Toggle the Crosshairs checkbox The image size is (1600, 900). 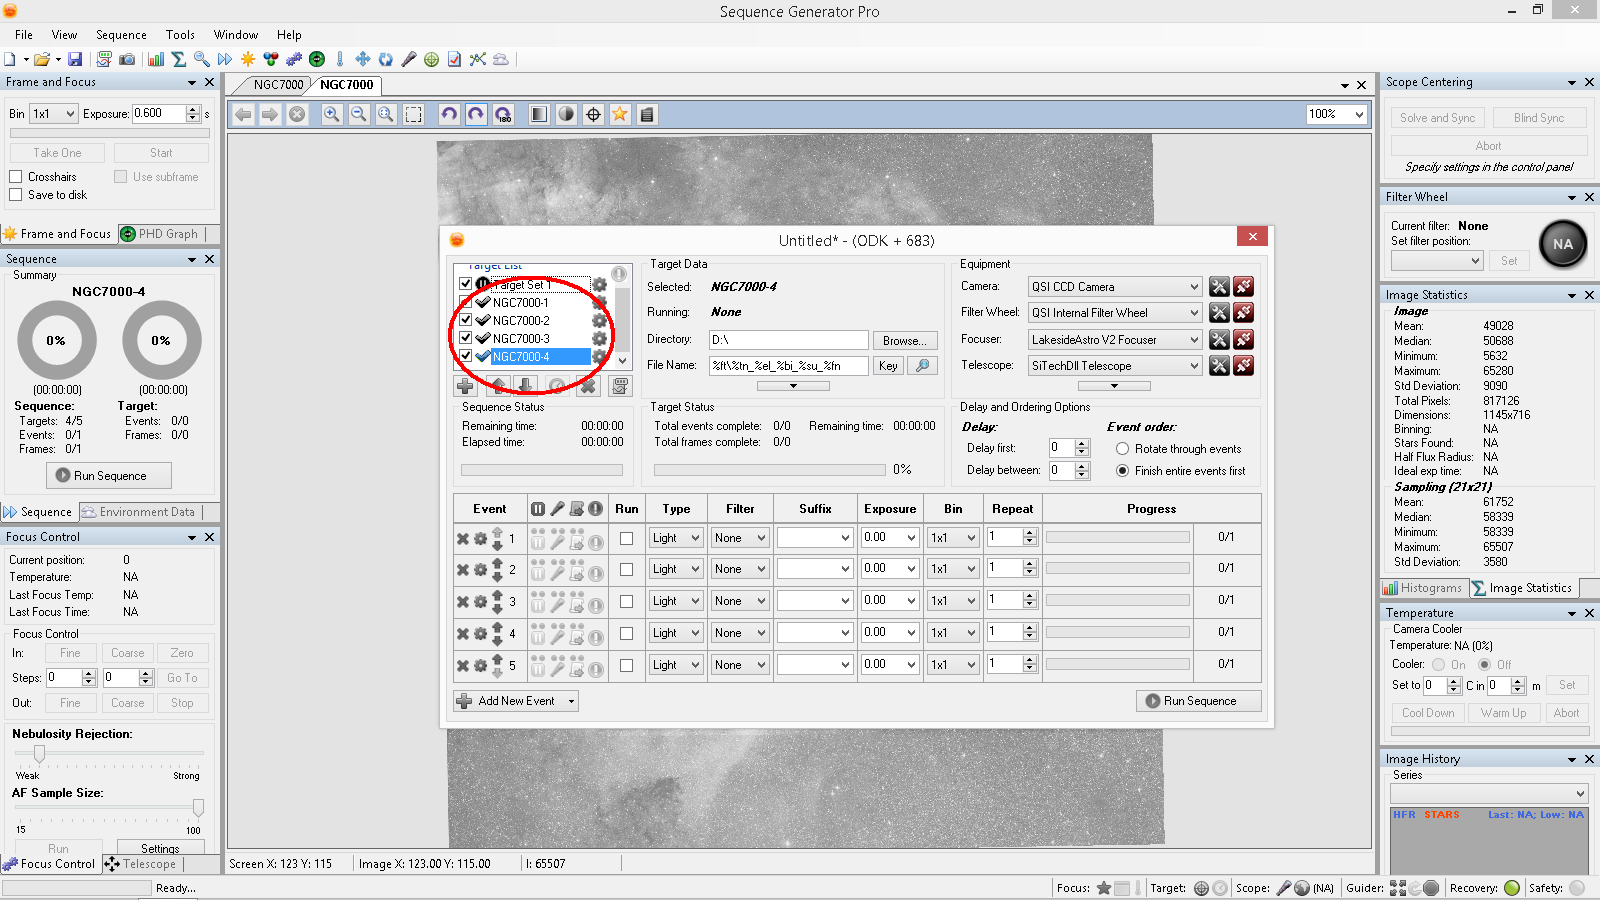click(x=16, y=177)
